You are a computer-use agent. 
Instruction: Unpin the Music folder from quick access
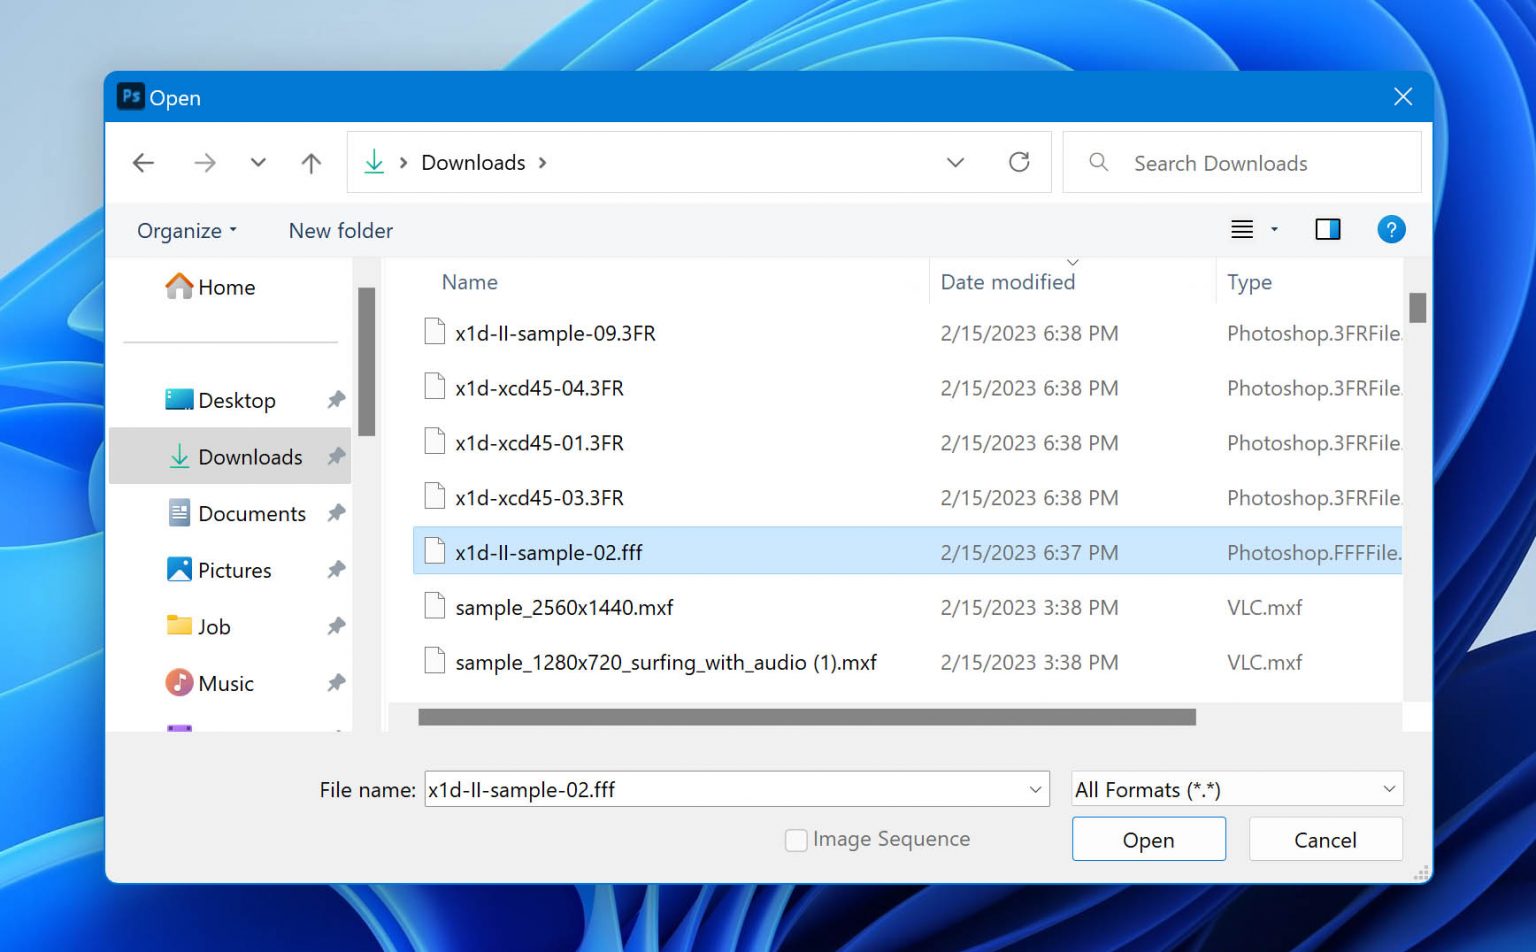pos(336,683)
